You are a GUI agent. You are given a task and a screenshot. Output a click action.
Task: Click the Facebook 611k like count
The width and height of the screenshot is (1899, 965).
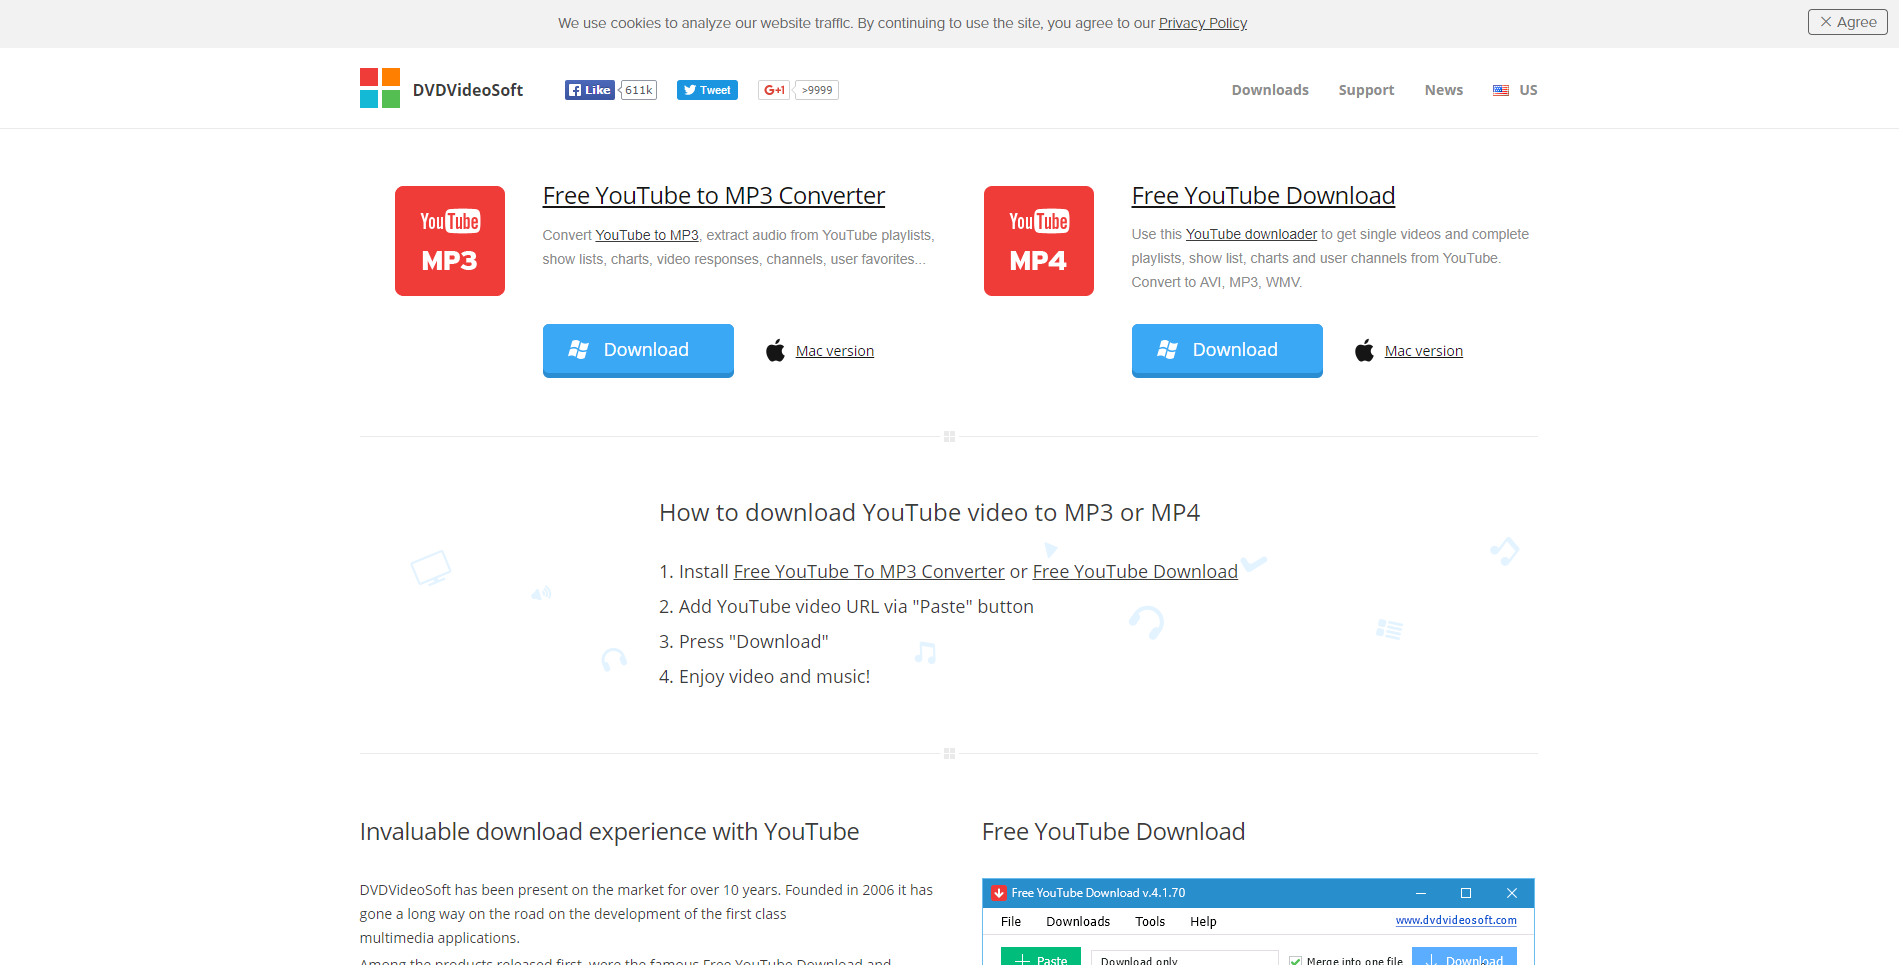(x=638, y=90)
